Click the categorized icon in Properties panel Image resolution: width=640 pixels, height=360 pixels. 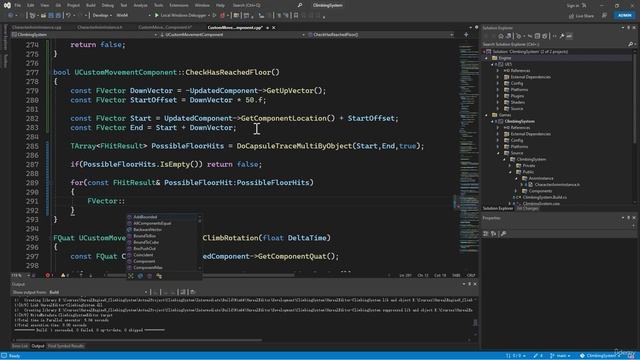(485, 233)
